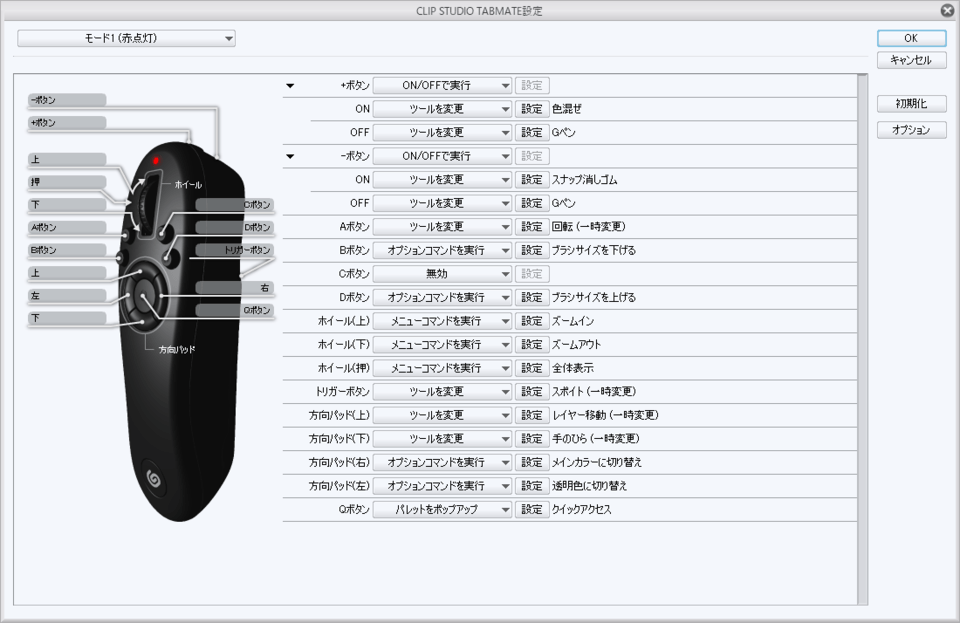Image resolution: width=960 pixels, height=623 pixels.
Task: Click the vertical scrollbar of settings list
Action: (862, 338)
